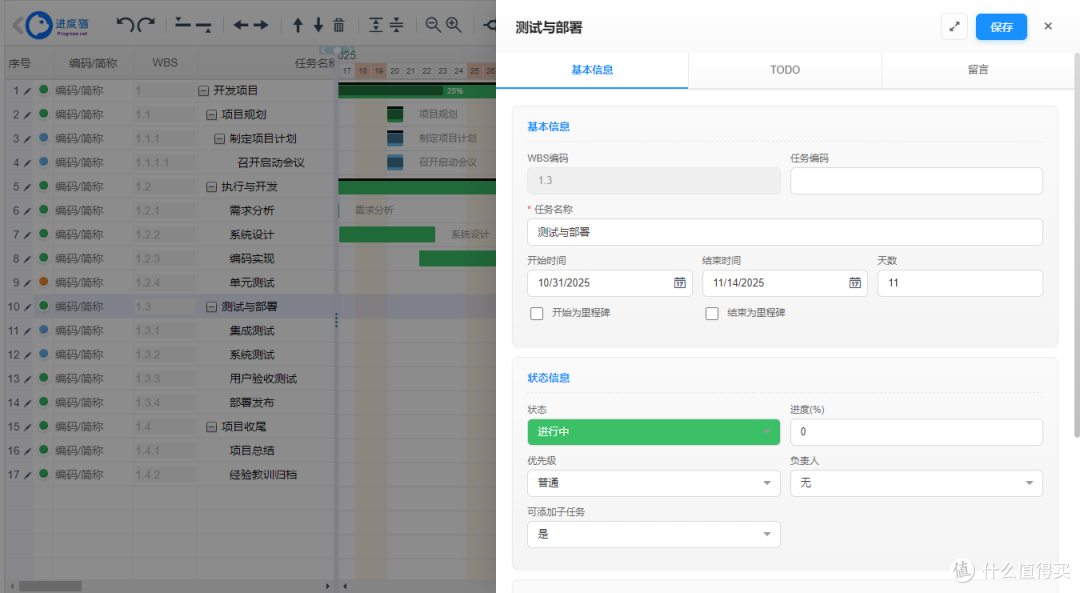Indent the task with the right arrow icon
Screen dimensions: 1080x593
pos(260,25)
